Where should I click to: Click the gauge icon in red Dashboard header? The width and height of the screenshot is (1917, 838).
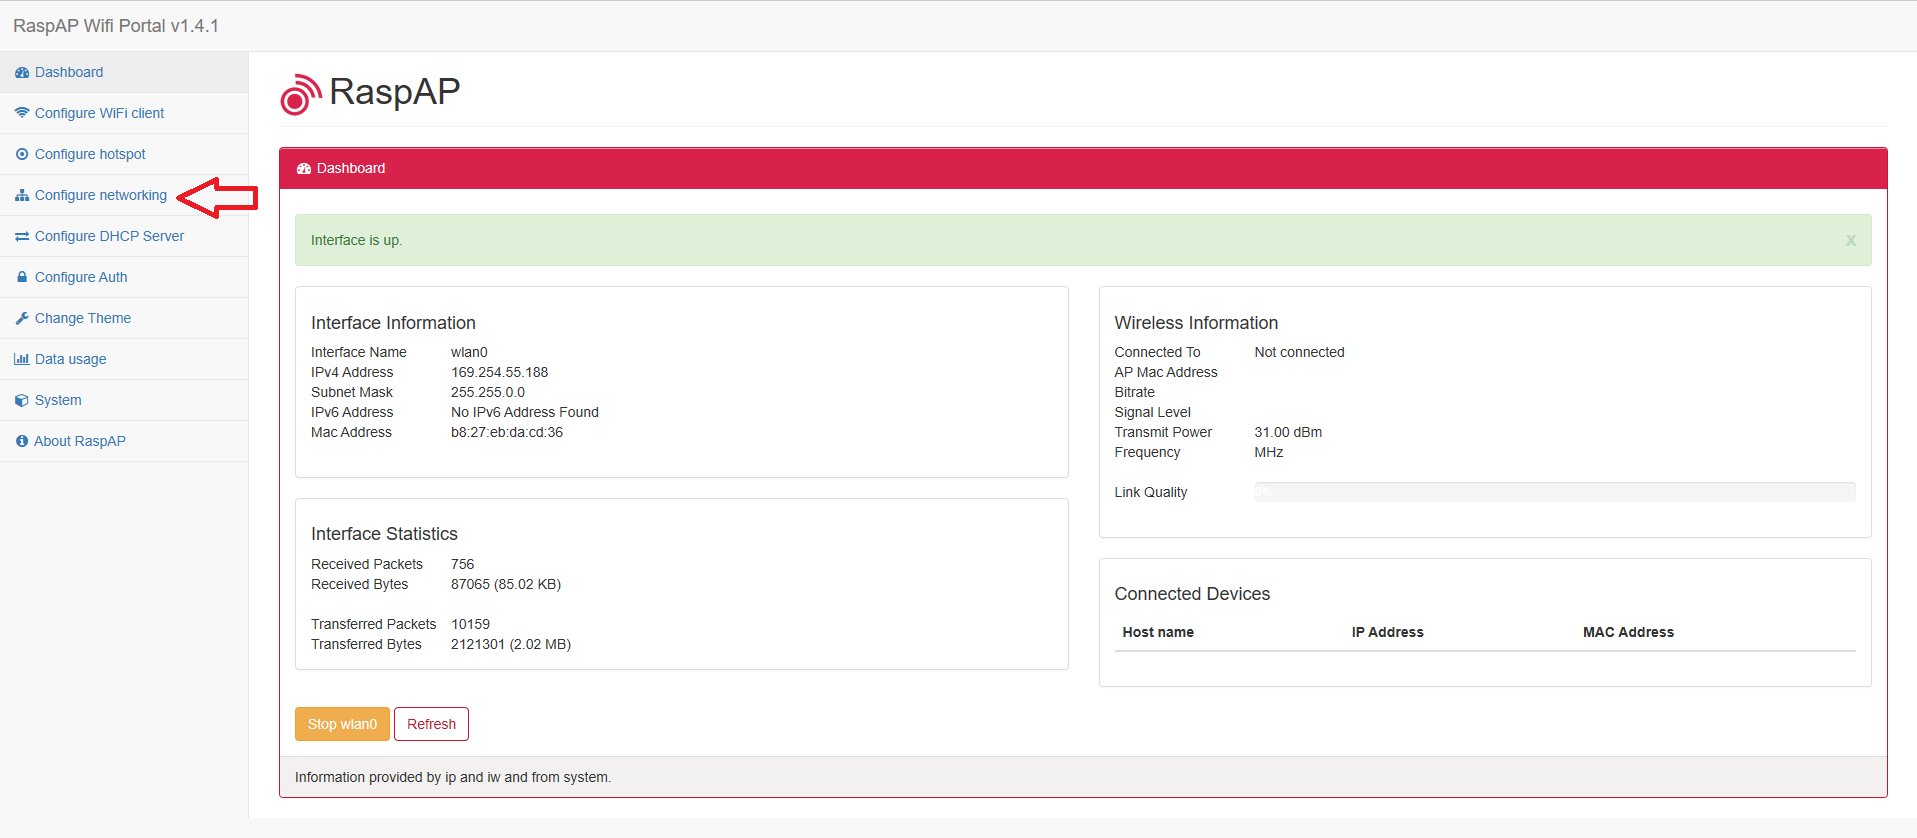[304, 168]
